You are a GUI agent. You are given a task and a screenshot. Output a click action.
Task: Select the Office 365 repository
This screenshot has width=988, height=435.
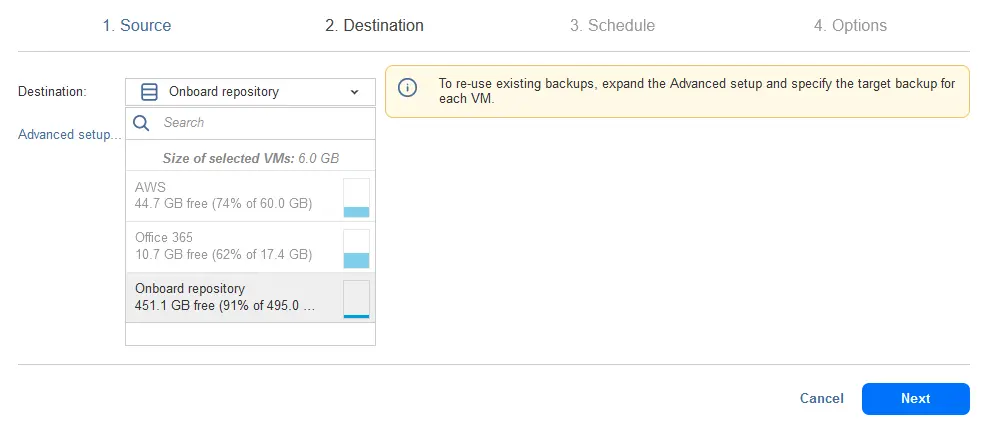pyautogui.click(x=250, y=247)
